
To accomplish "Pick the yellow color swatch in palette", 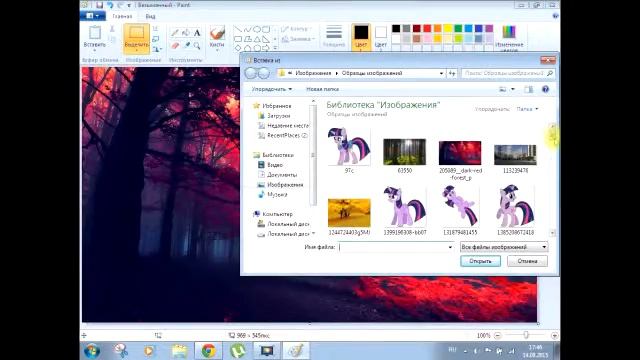I will click(448, 28).
